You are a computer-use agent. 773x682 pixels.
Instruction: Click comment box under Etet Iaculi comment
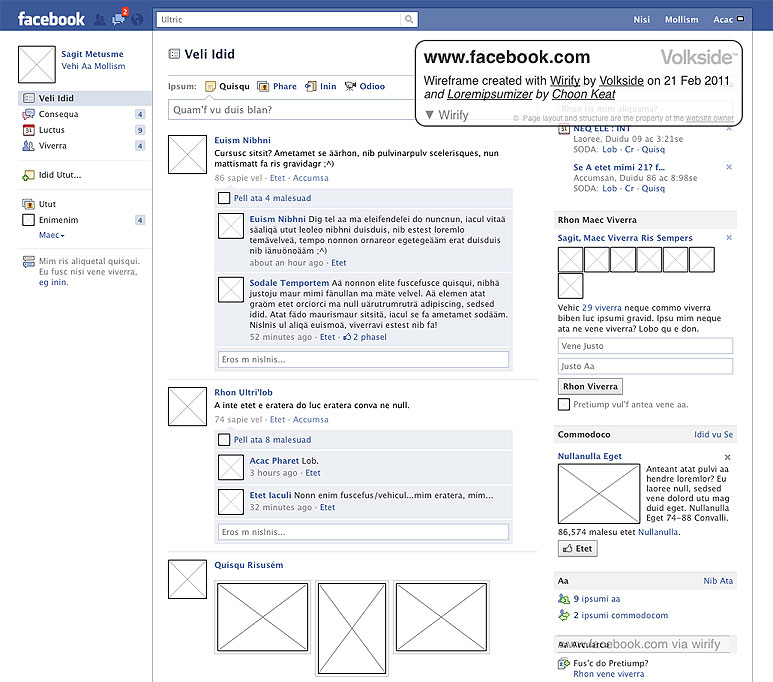click(x=363, y=532)
